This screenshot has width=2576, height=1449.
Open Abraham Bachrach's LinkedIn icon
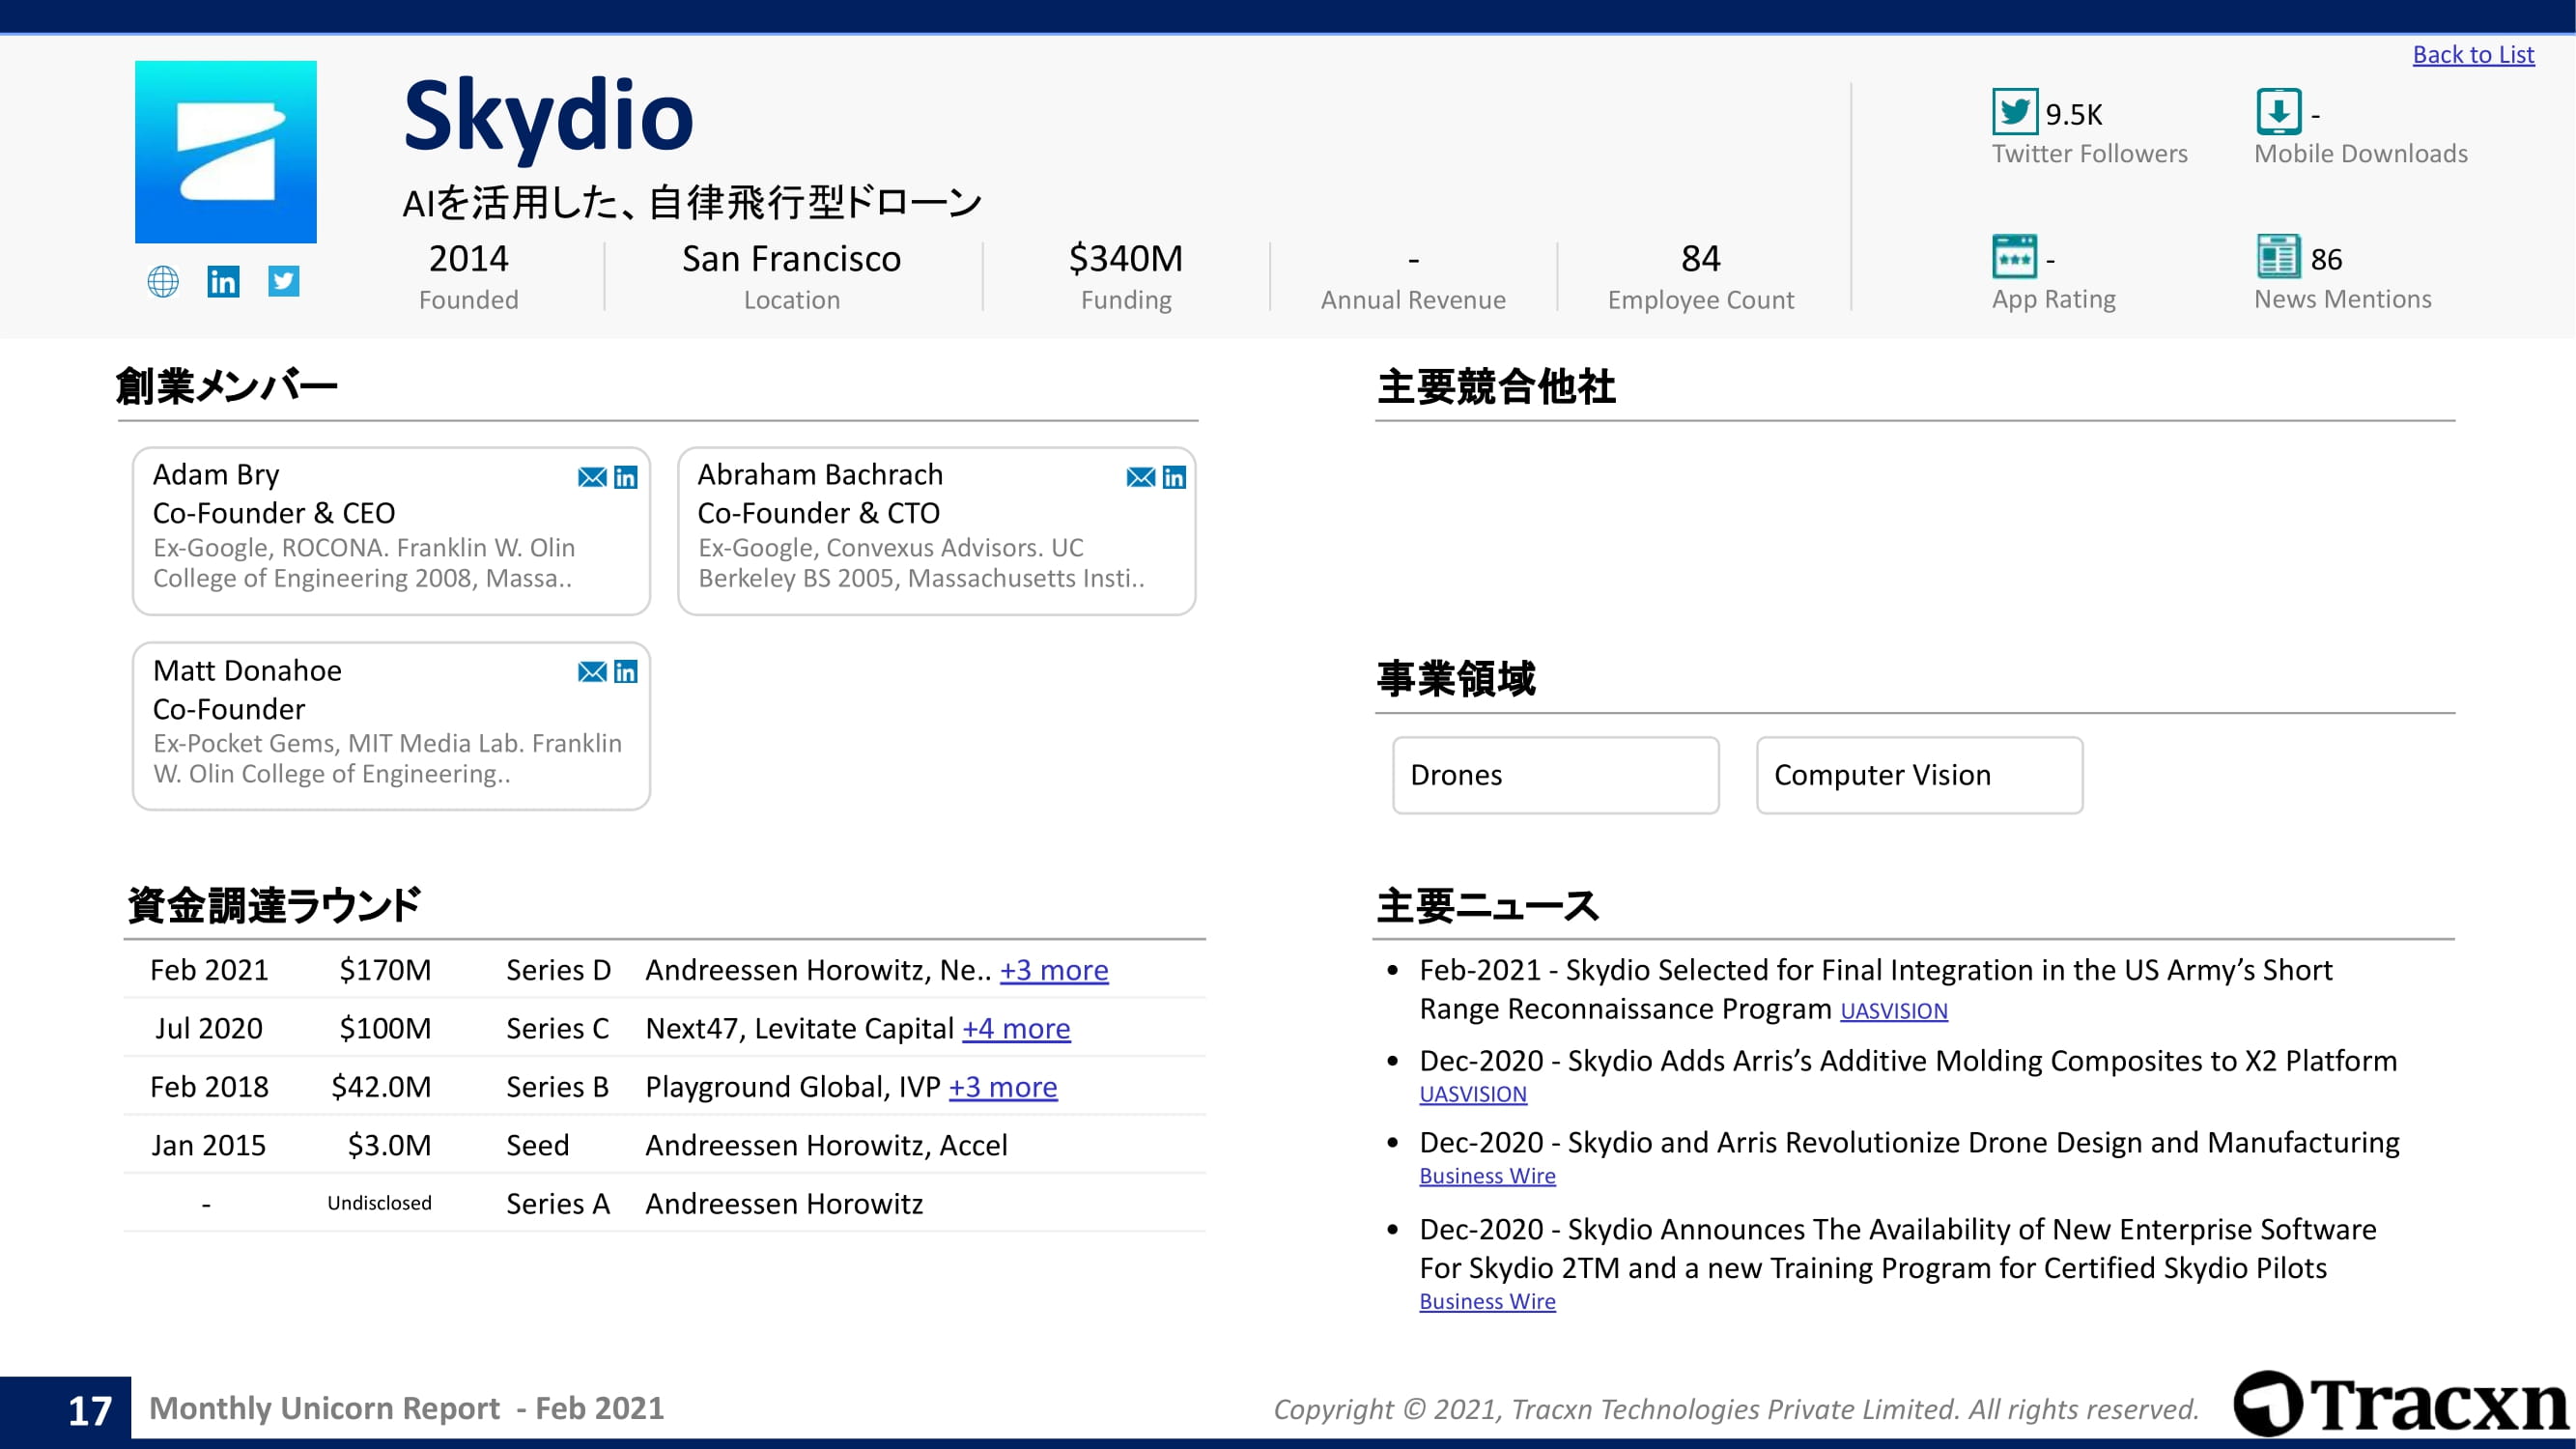[1174, 477]
